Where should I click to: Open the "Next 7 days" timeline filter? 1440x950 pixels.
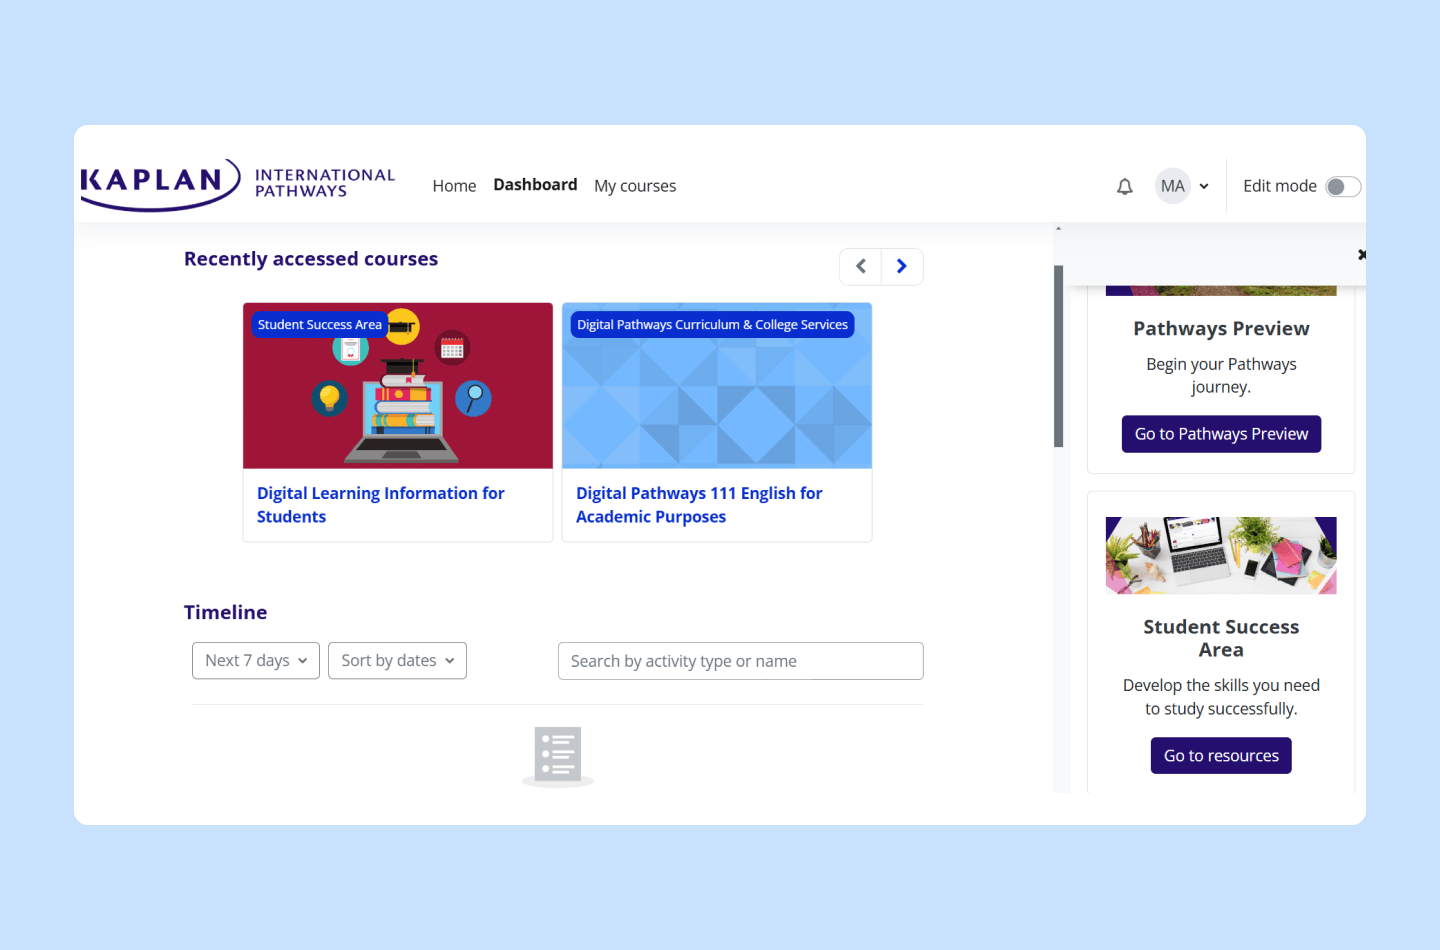click(255, 660)
